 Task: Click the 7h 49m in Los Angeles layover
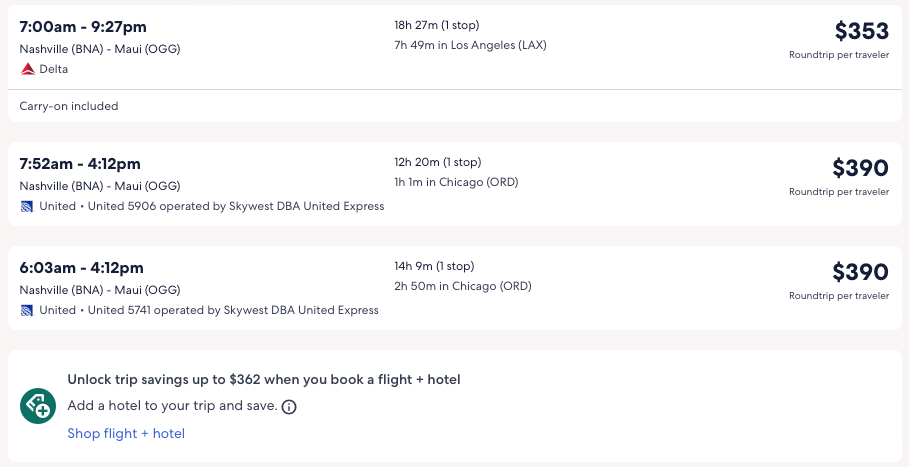point(470,45)
